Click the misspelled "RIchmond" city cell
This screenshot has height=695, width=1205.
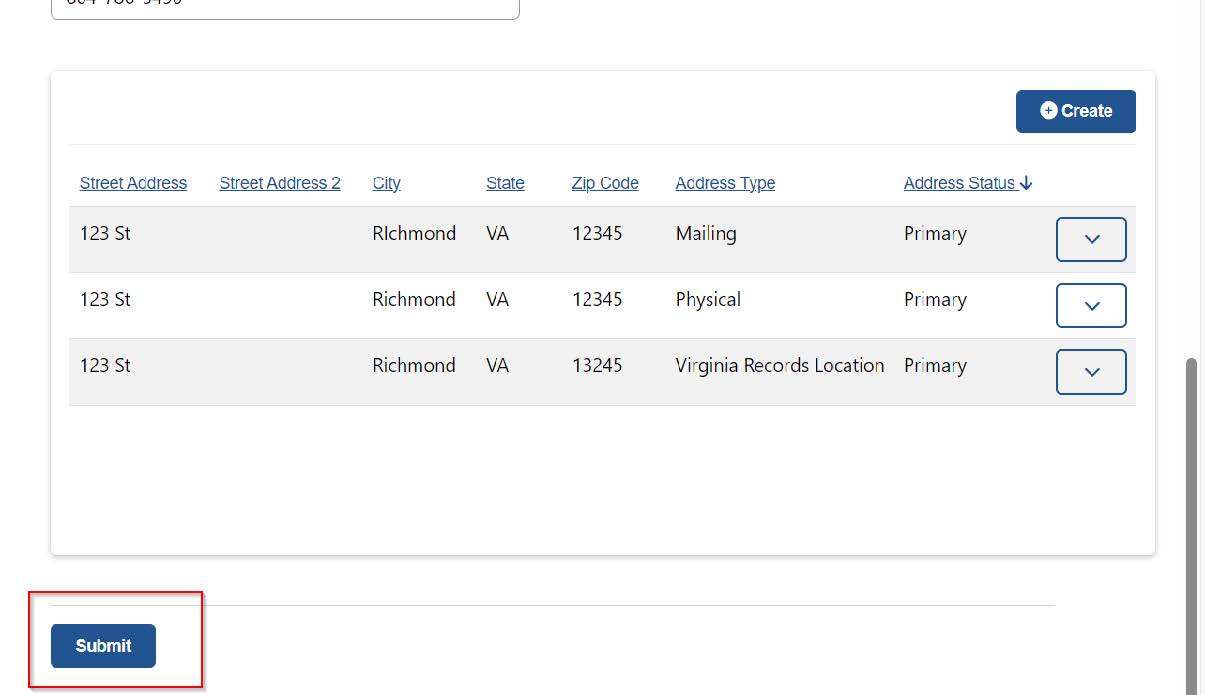click(414, 234)
